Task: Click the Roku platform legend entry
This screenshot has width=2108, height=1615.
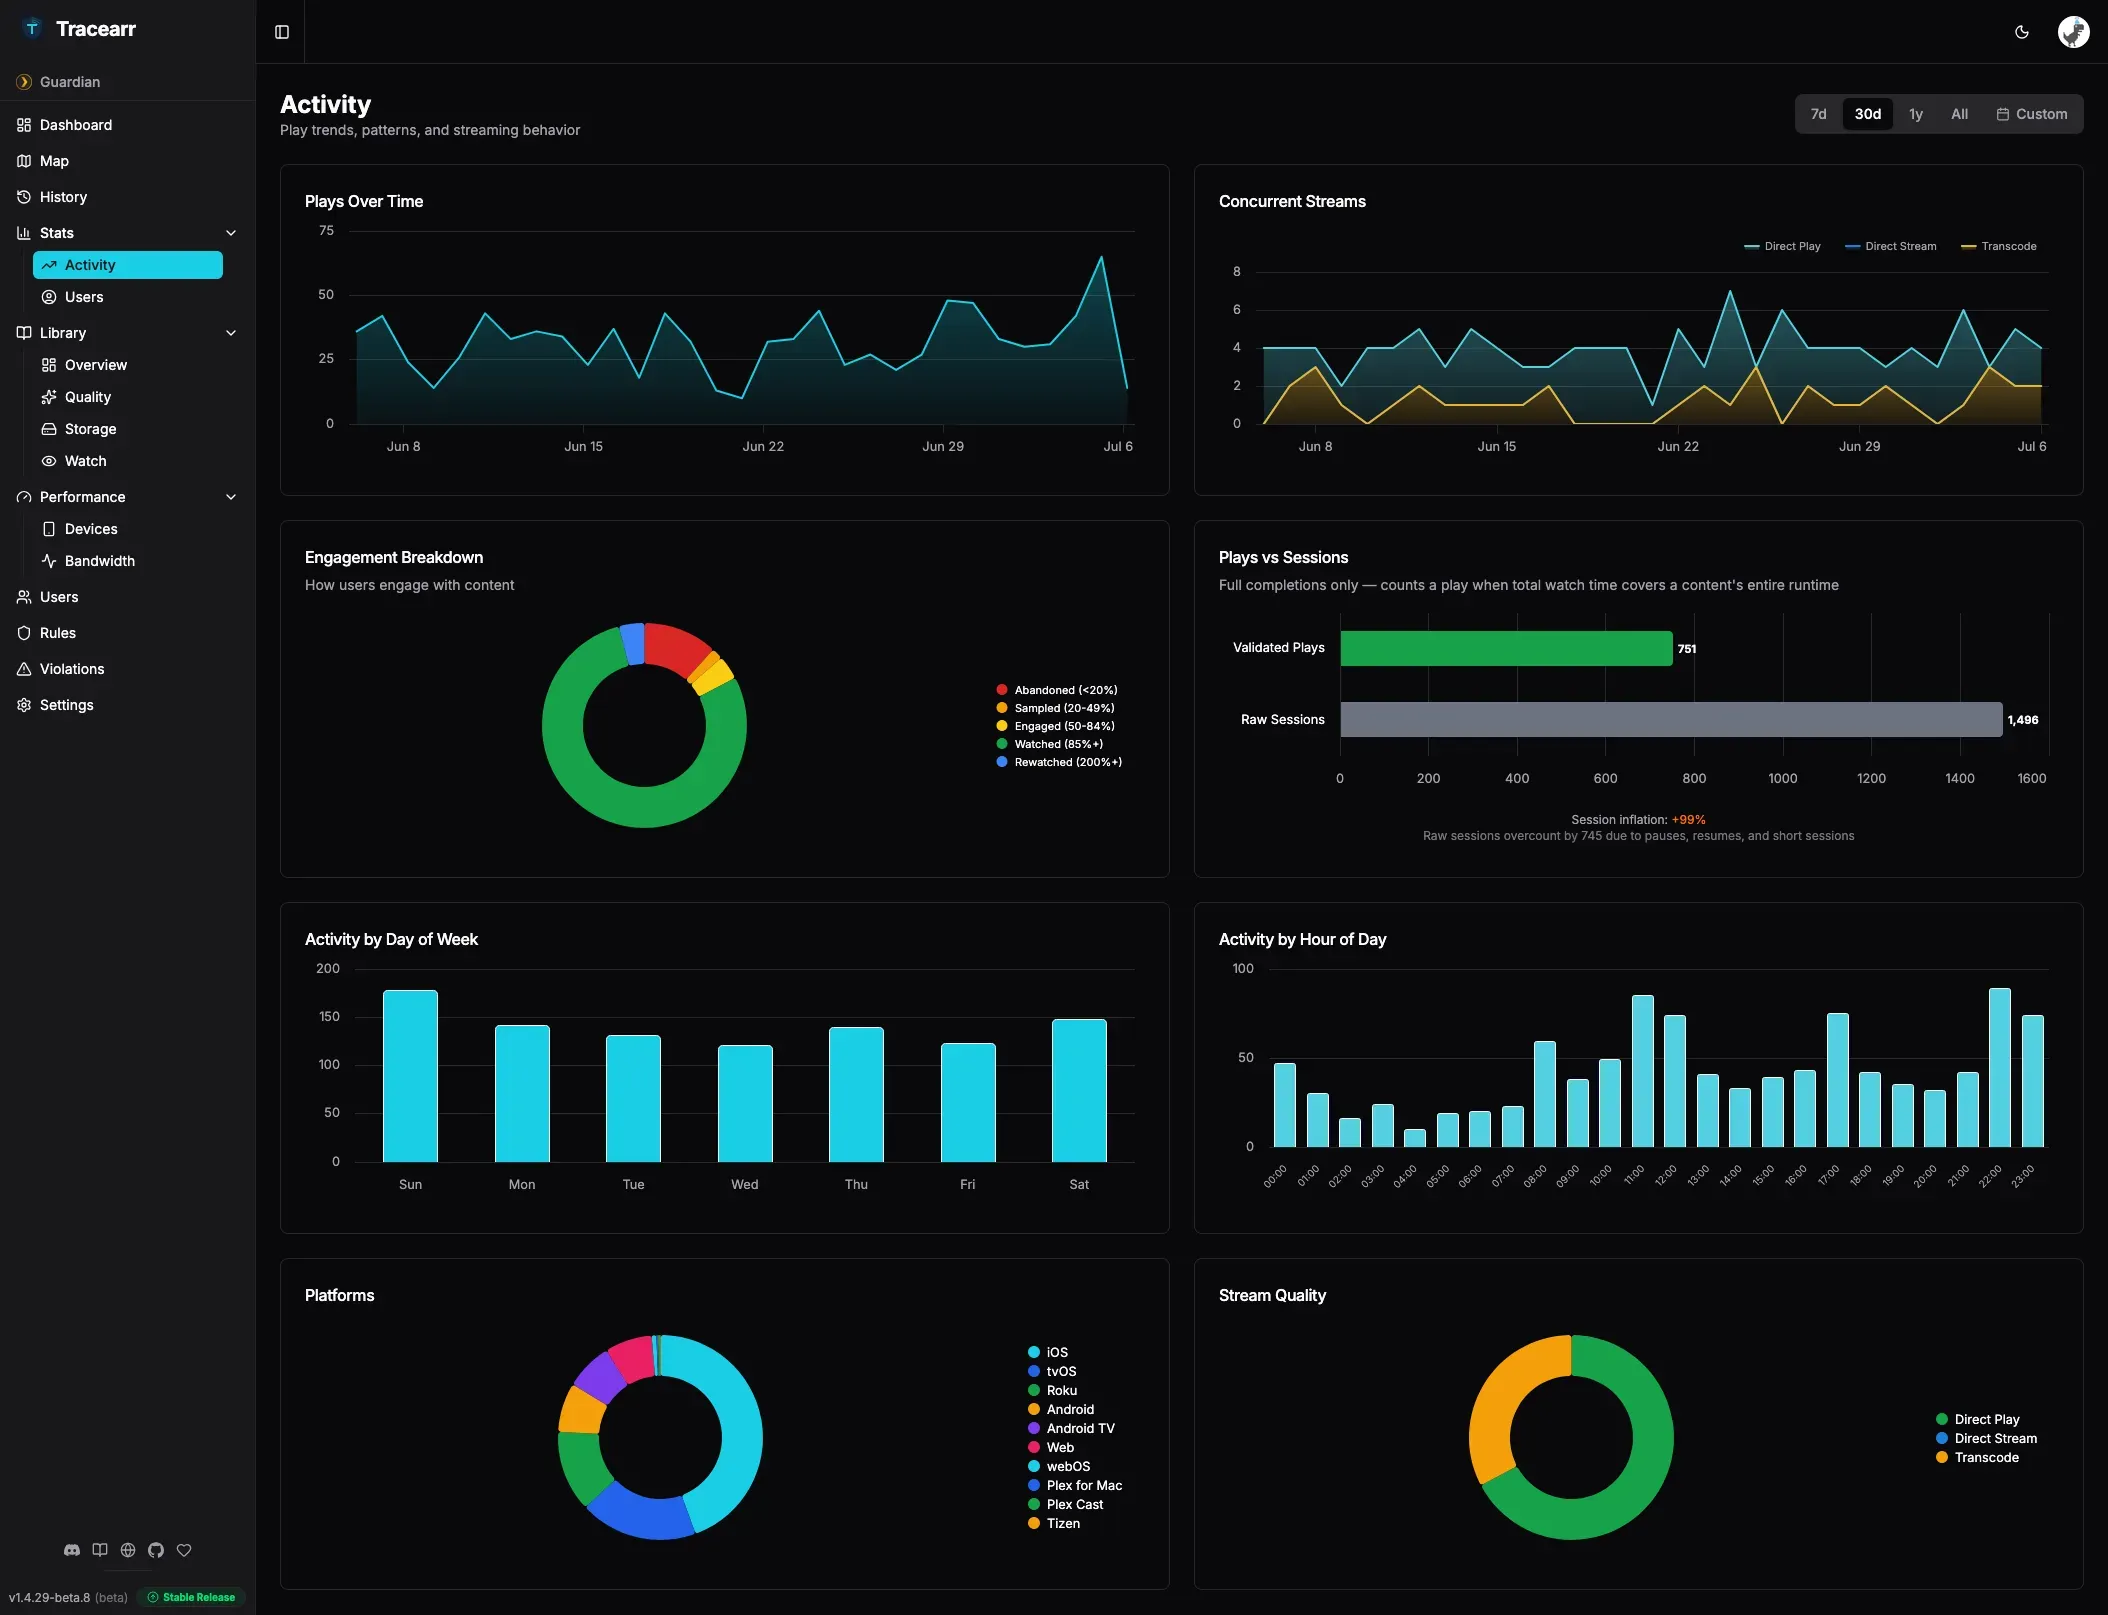Action: 1052,1390
